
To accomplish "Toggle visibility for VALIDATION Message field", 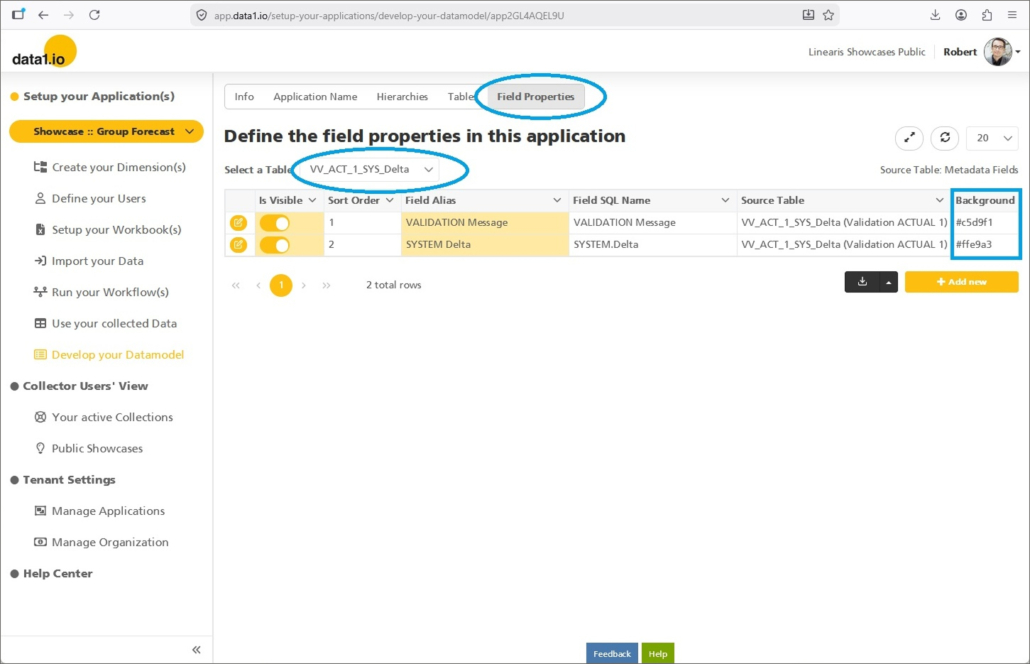I will point(274,223).
